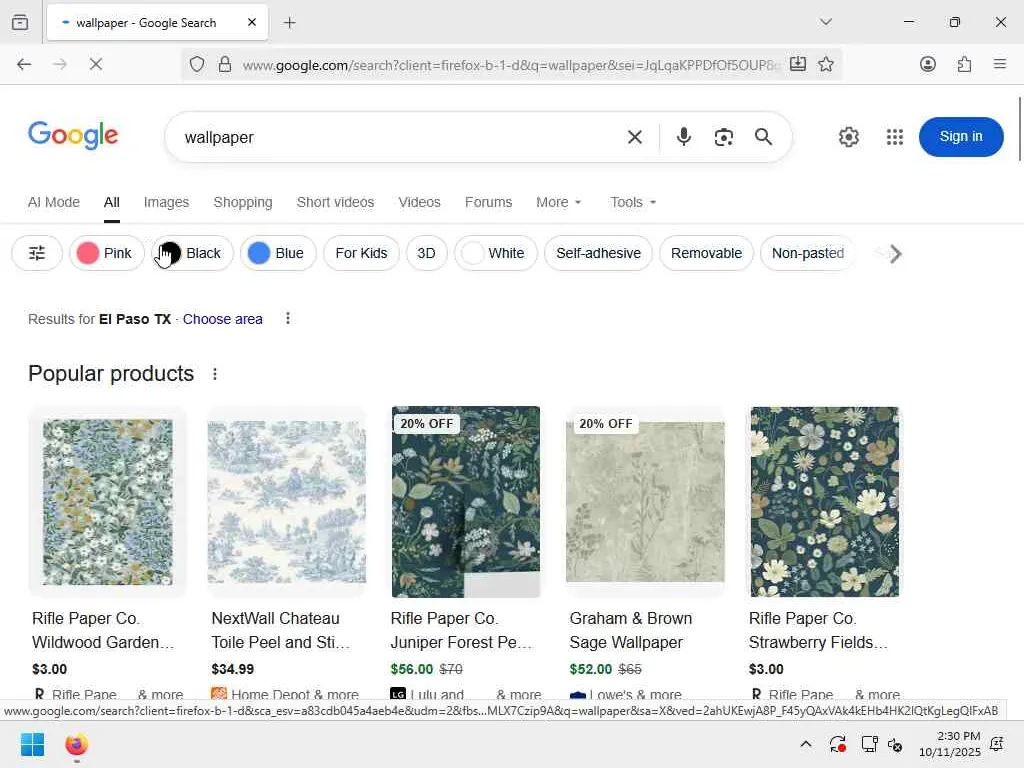Switch to Short videos tab
1024x768 pixels.
pyautogui.click(x=335, y=202)
